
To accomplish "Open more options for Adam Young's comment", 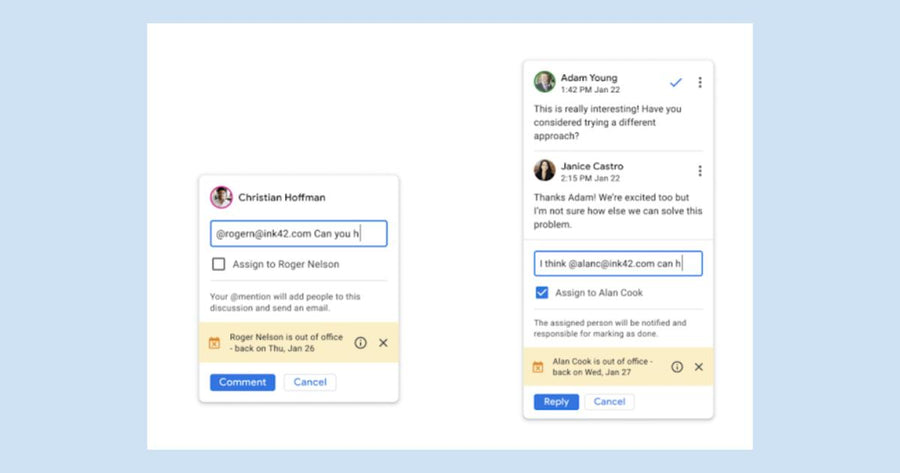I will click(700, 83).
